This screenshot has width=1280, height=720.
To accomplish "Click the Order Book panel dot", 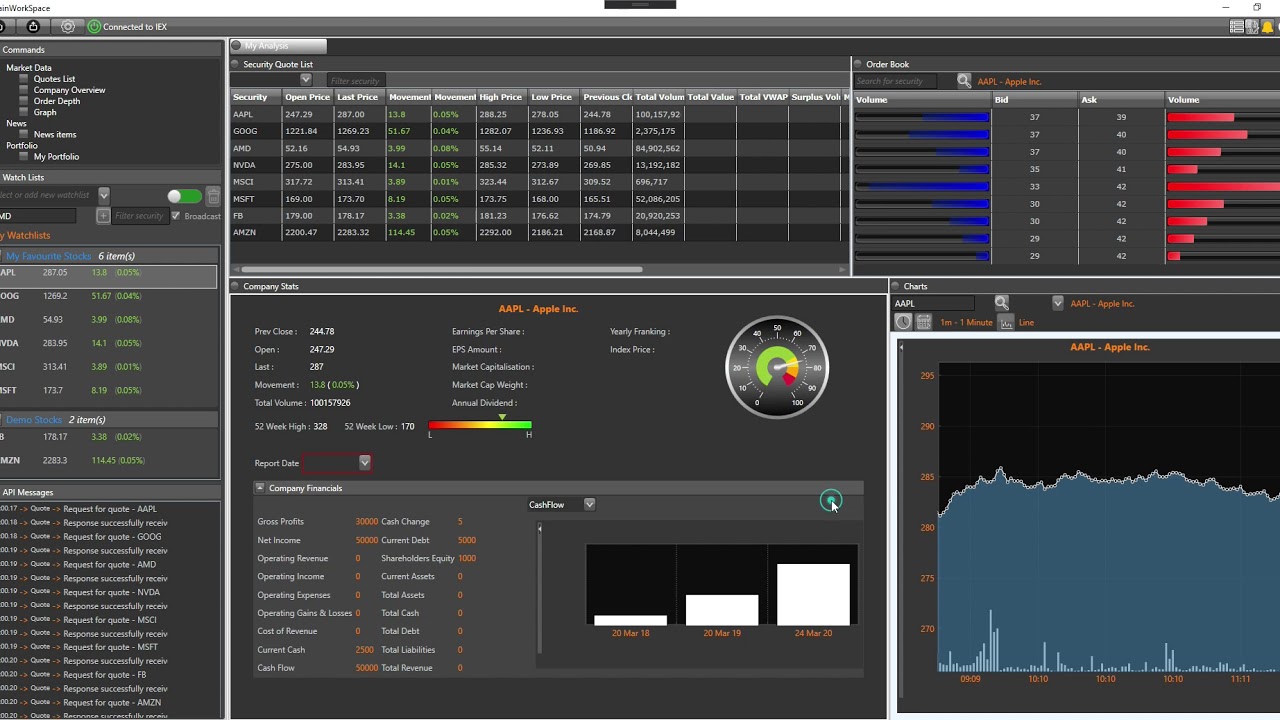I will pos(858,64).
